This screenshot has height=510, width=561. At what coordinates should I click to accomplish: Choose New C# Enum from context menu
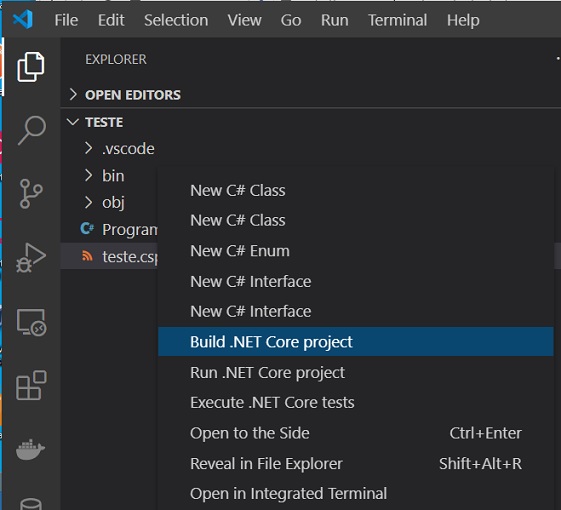click(x=356, y=251)
